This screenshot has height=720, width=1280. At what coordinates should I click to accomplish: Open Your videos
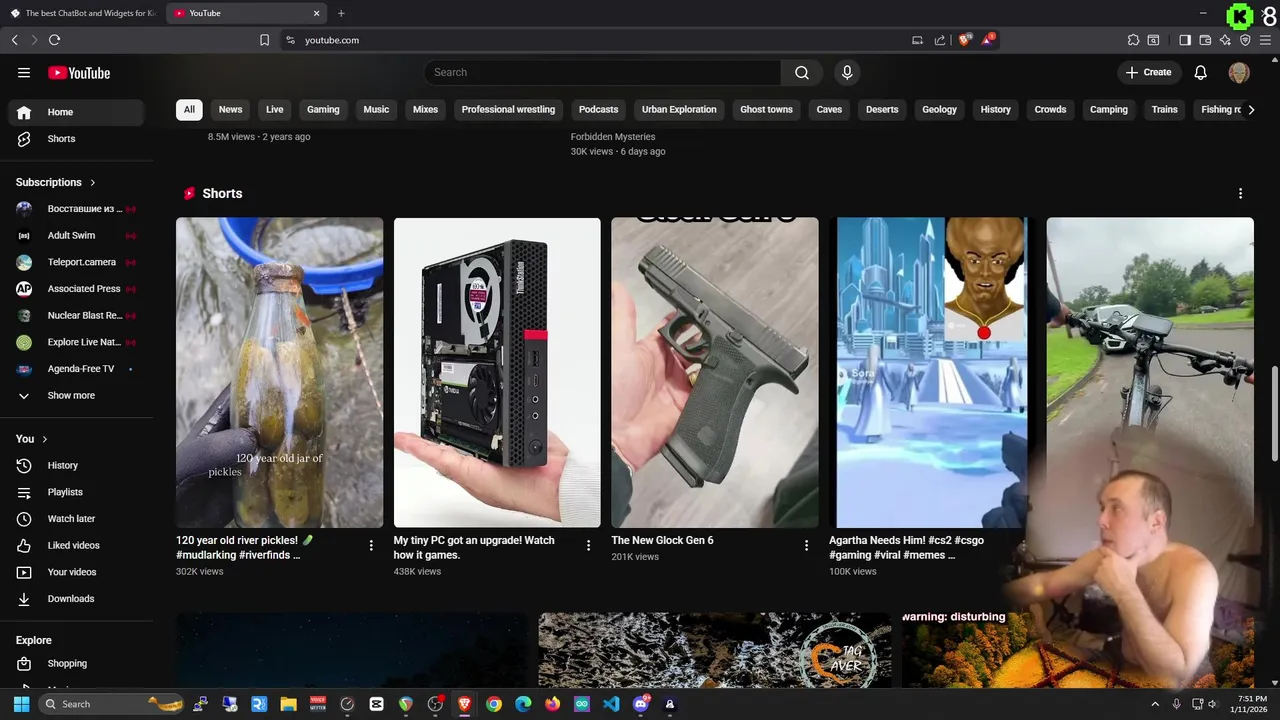77,572
